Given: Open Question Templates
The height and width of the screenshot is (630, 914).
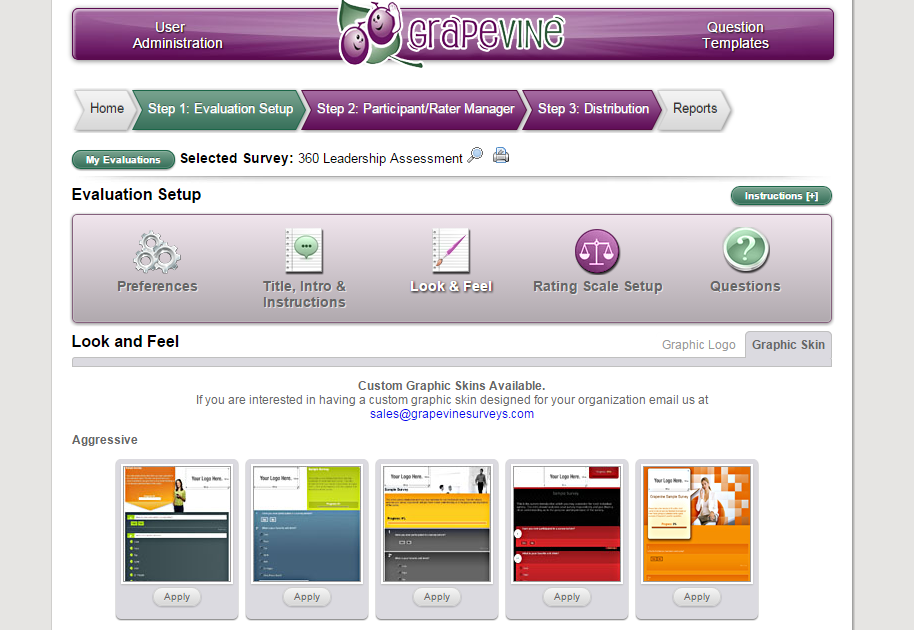Looking at the screenshot, I should pos(735,35).
